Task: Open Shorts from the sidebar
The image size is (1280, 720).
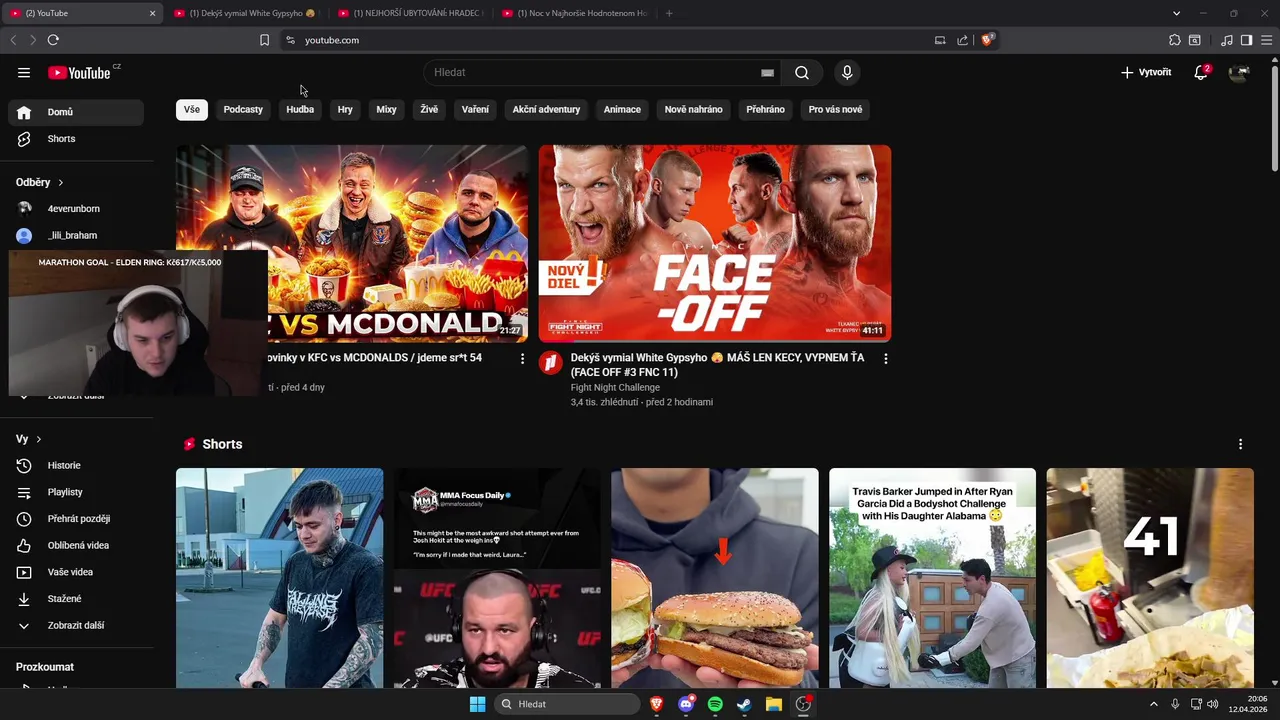Action: (x=76, y=139)
